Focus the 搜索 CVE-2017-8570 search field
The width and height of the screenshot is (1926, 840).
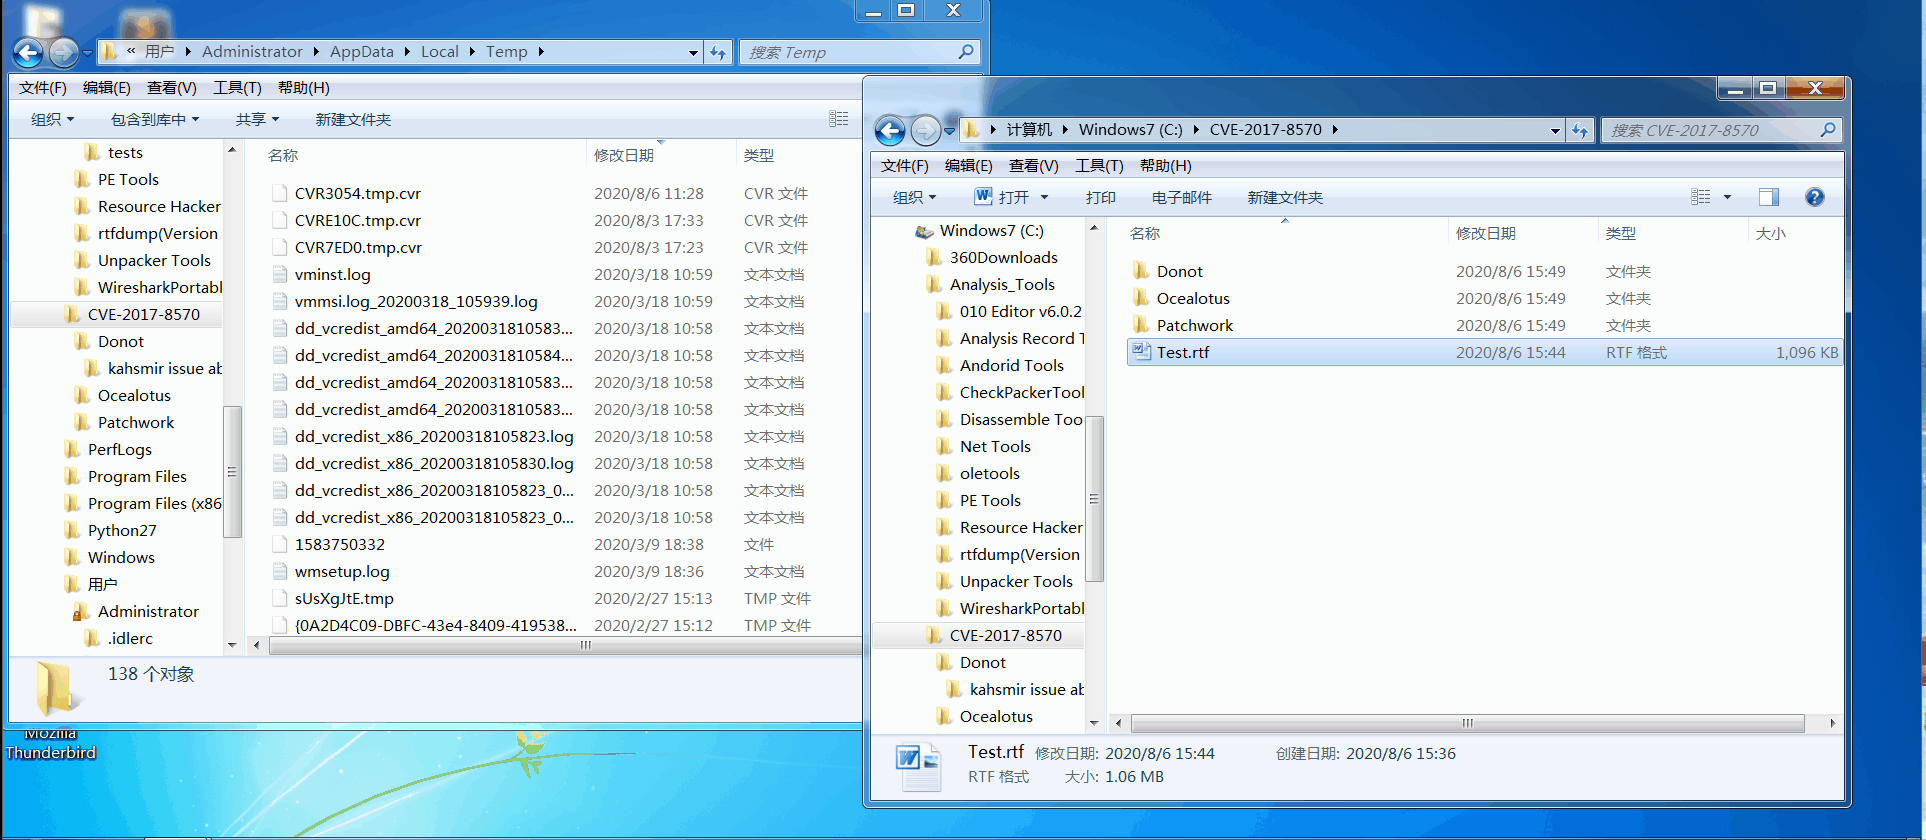tap(1712, 130)
